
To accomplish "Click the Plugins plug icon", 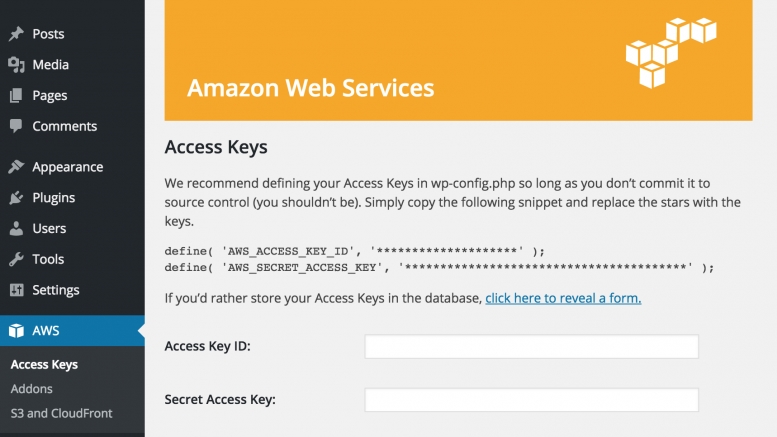I will [x=16, y=198].
